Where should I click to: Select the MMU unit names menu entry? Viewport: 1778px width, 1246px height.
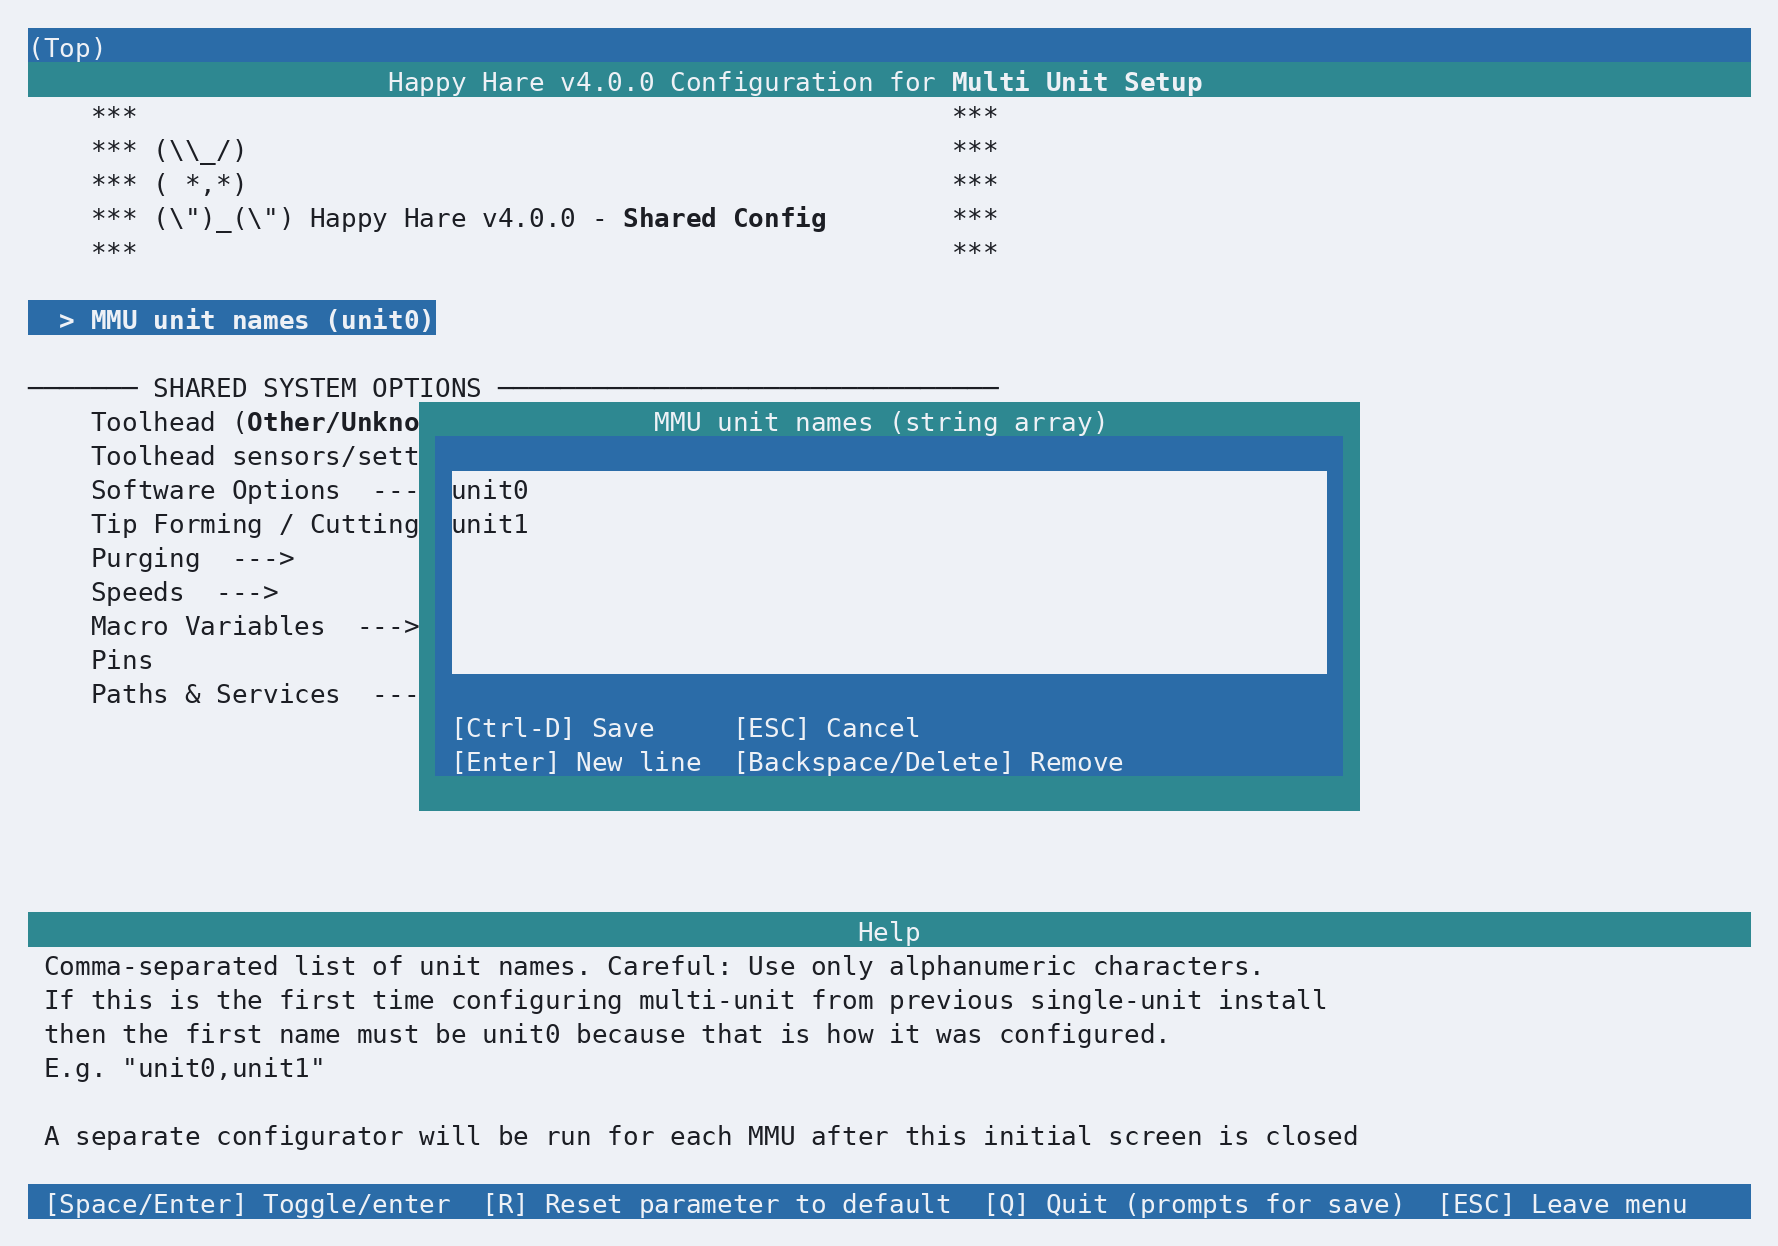232,319
